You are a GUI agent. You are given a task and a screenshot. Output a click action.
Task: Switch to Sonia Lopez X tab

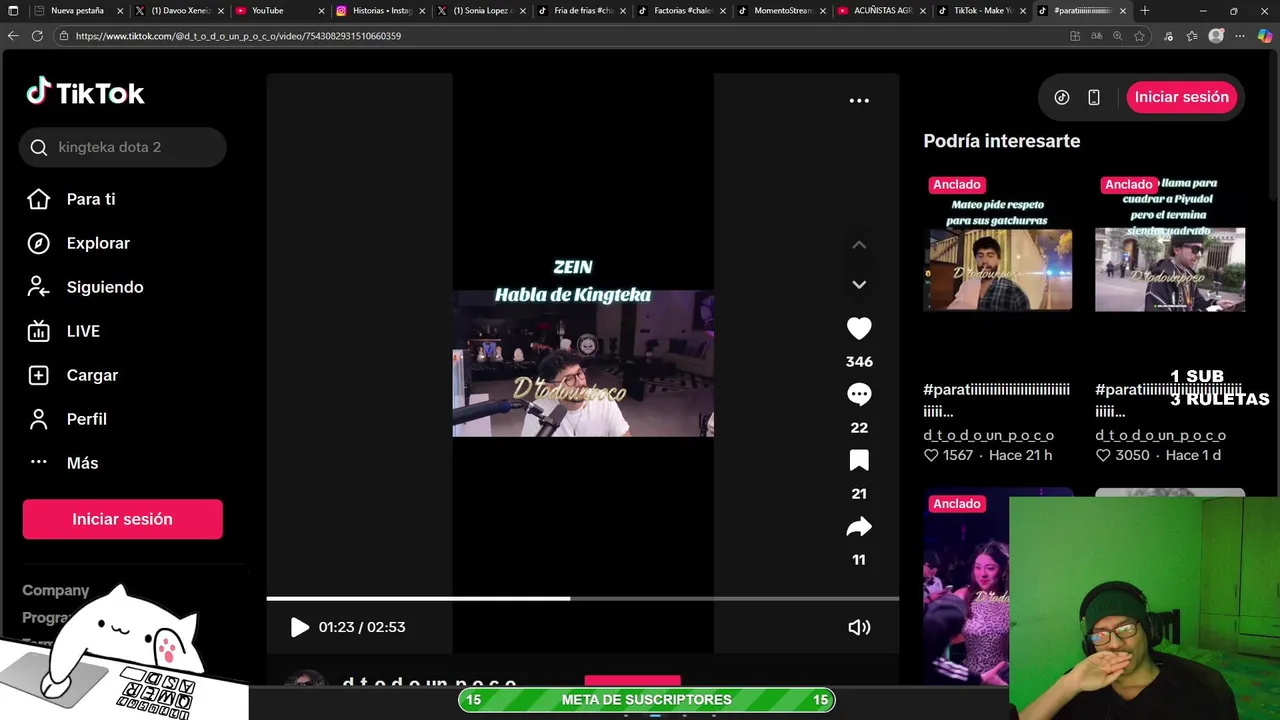[x=482, y=10]
